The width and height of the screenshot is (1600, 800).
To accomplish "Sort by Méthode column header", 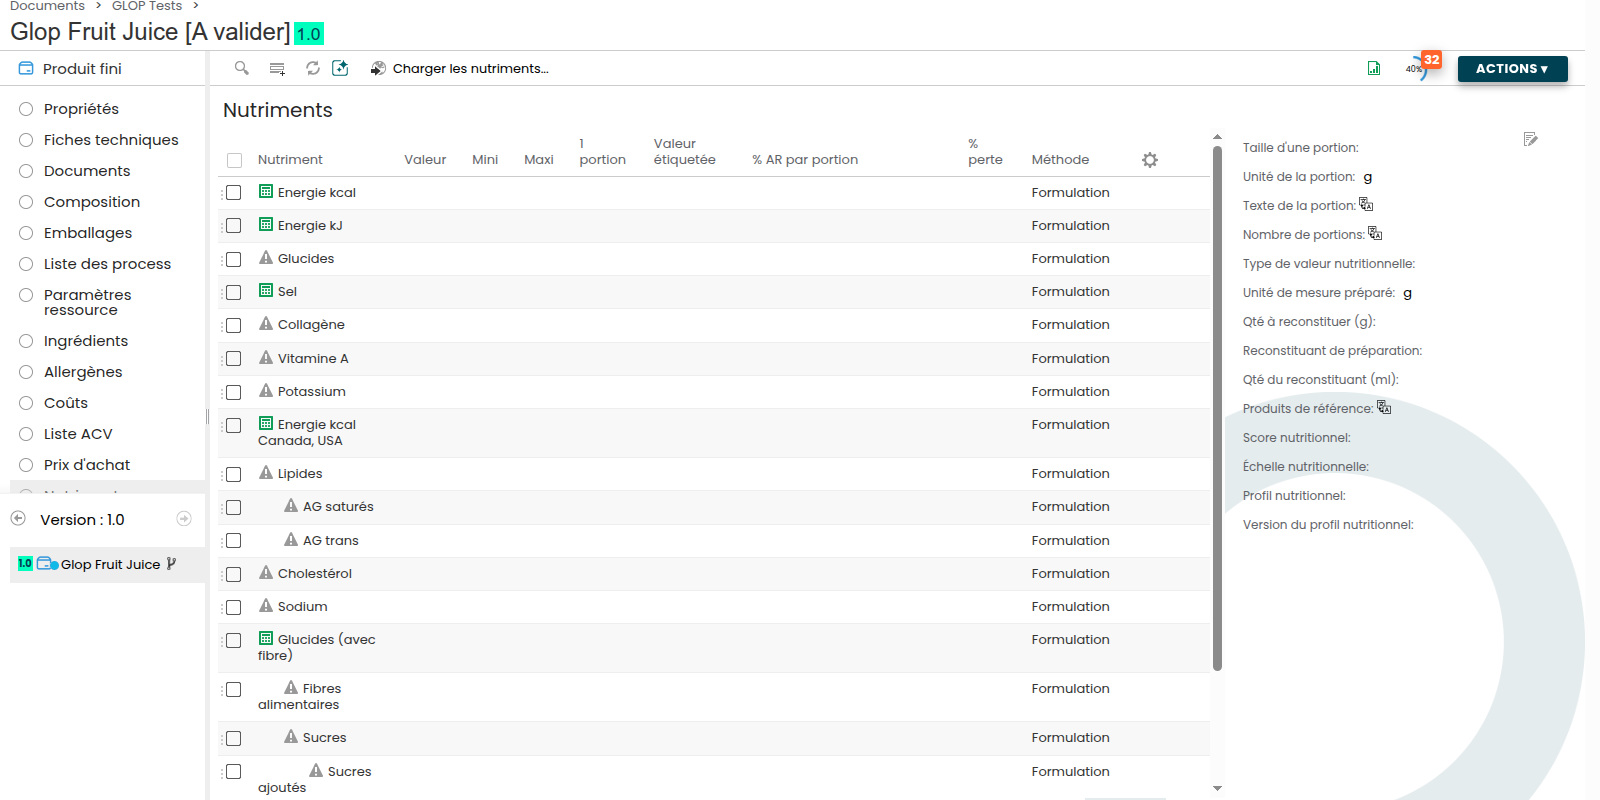I will pyautogui.click(x=1060, y=160).
